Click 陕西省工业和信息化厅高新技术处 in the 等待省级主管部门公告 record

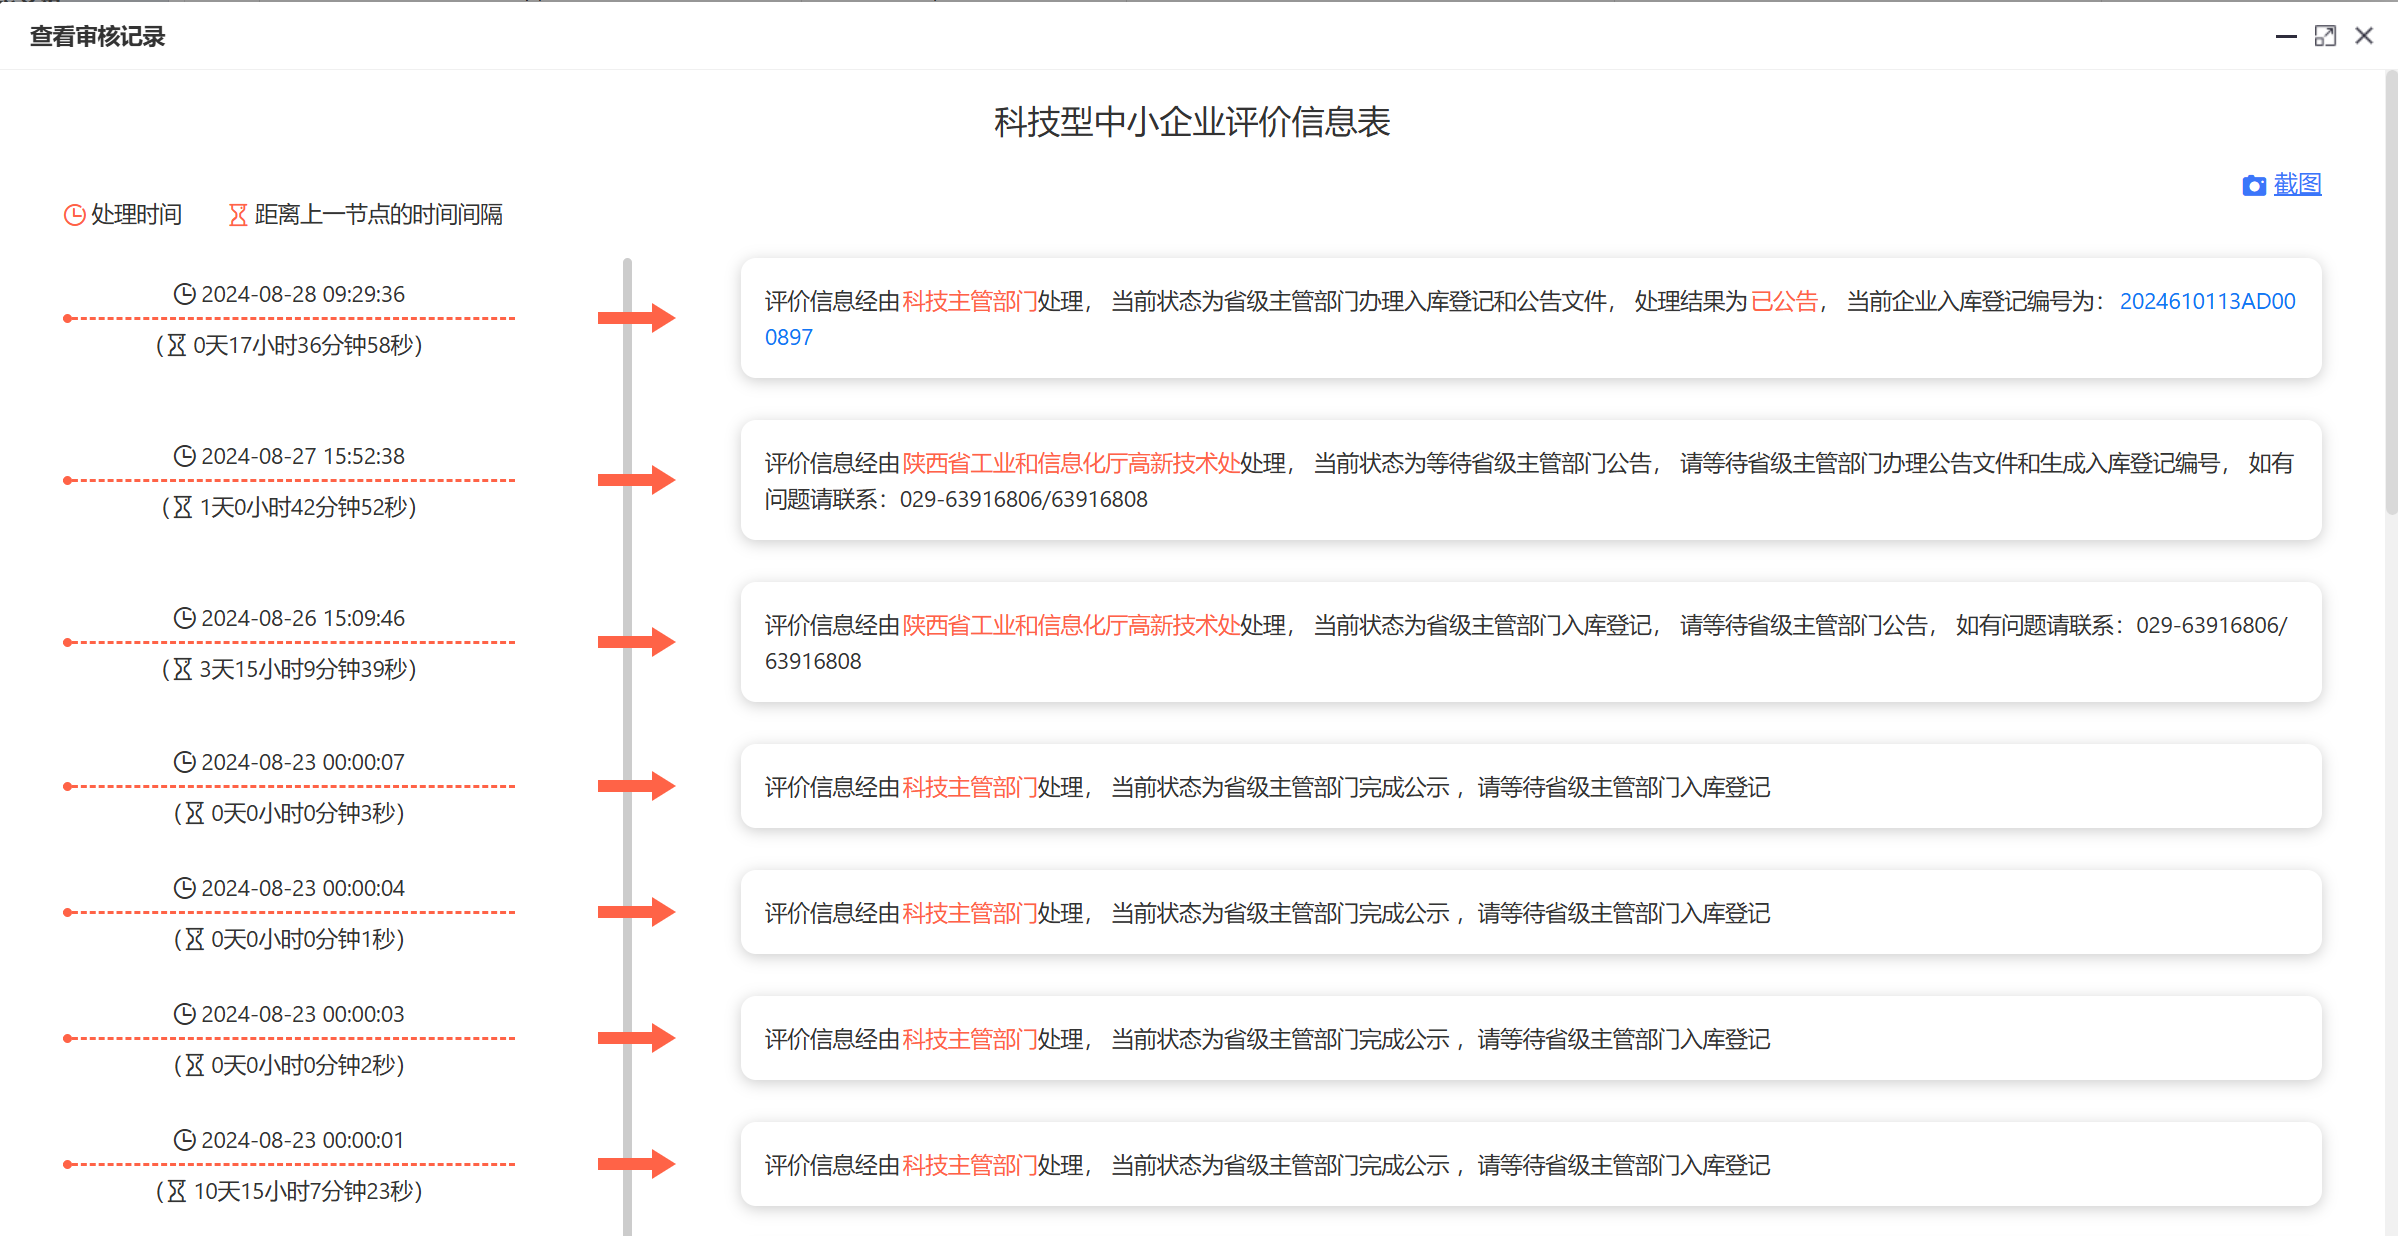(x=1070, y=463)
